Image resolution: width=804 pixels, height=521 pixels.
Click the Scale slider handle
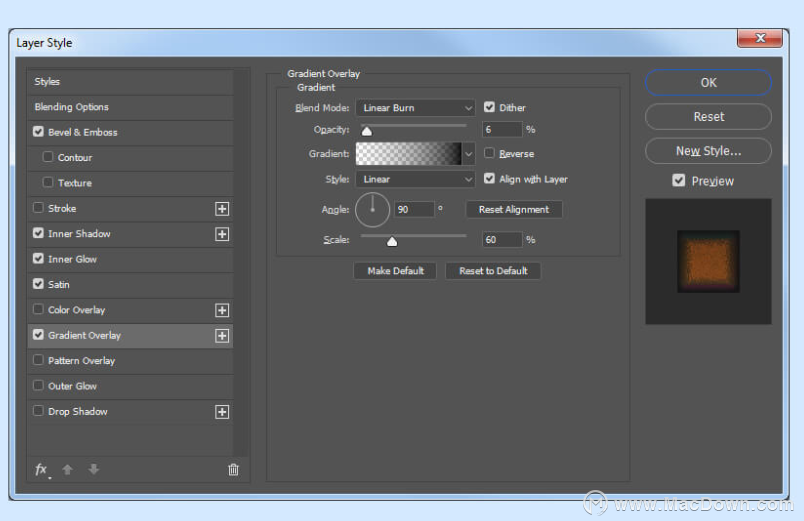click(x=392, y=241)
